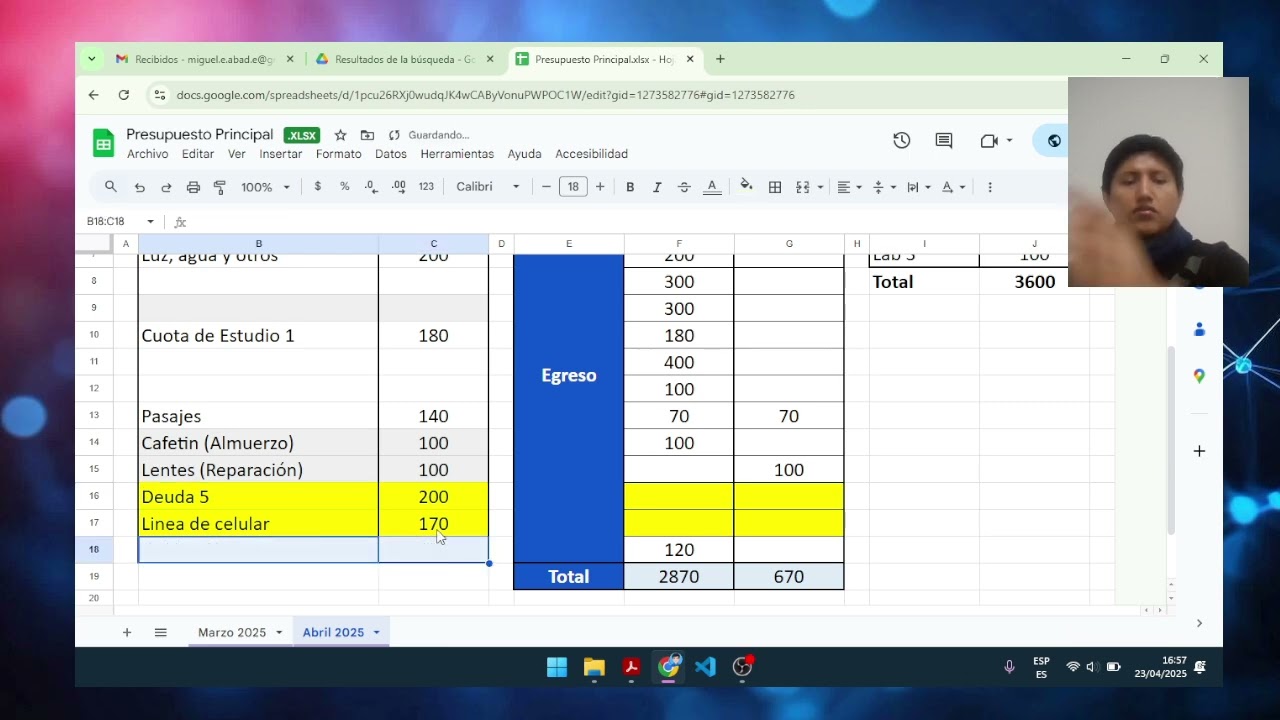Add a new sheet with plus button
Image resolution: width=1280 pixels, height=720 pixels.
(x=127, y=632)
